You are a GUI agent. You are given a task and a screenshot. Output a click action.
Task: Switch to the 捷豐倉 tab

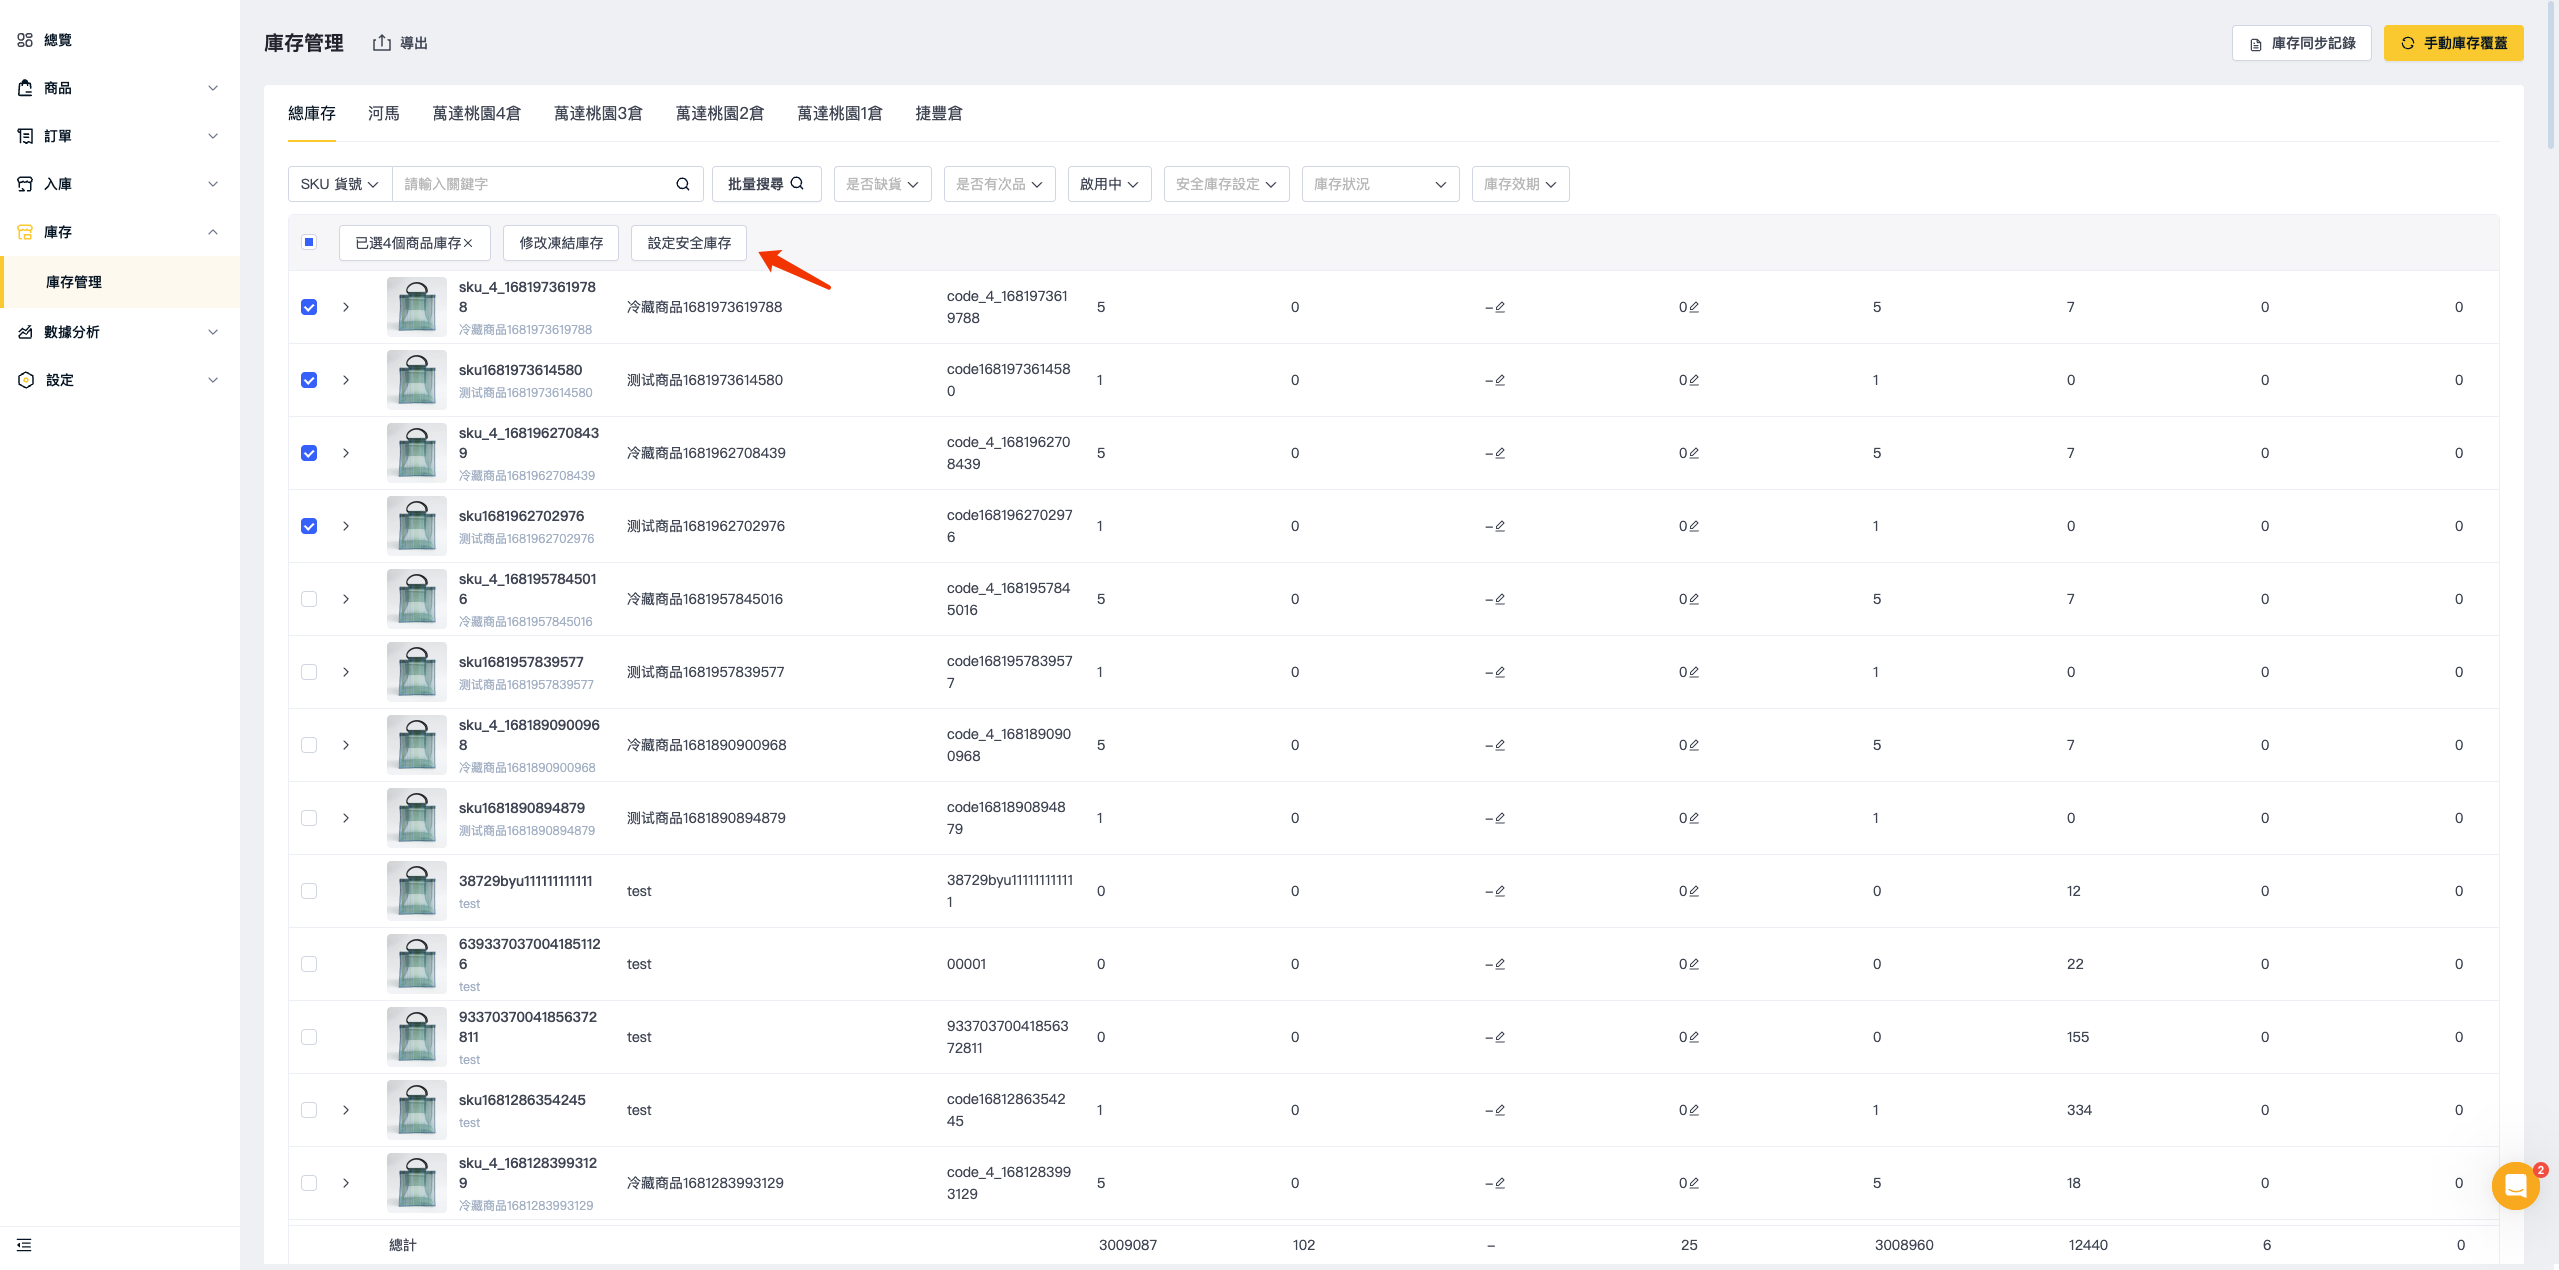(939, 114)
